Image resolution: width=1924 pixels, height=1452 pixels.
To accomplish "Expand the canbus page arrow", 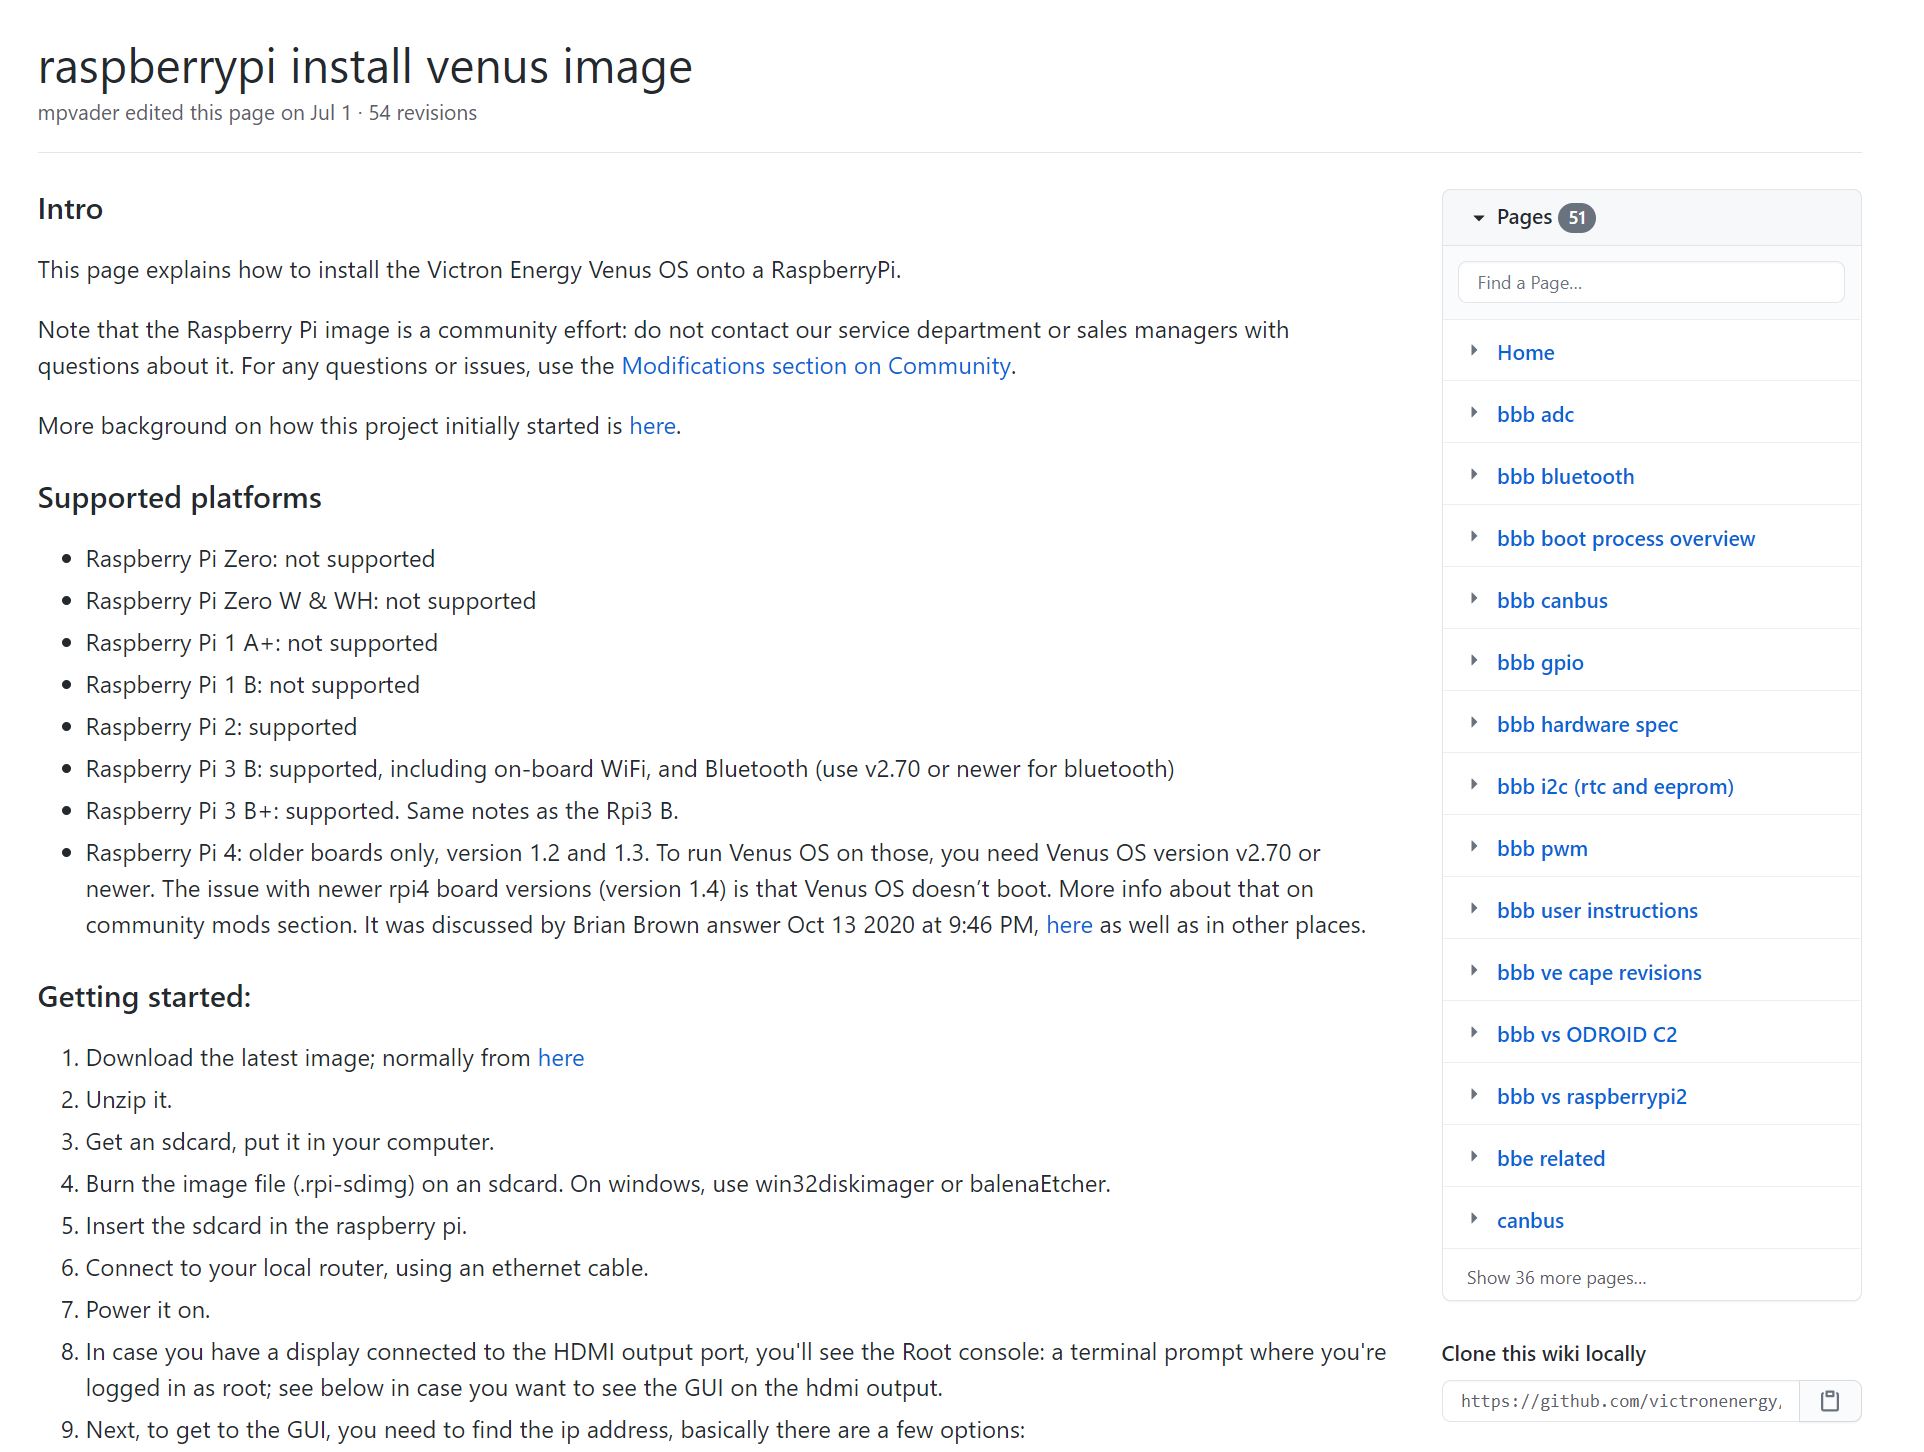I will click(1474, 1219).
